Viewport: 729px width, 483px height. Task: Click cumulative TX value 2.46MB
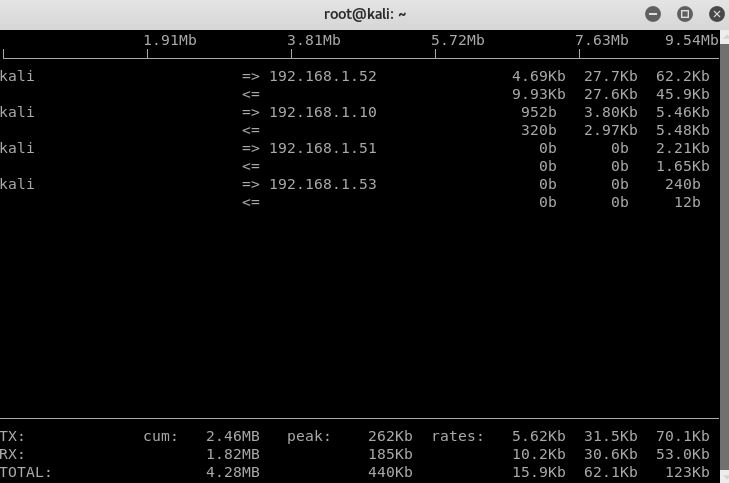[x=232, y=436]
